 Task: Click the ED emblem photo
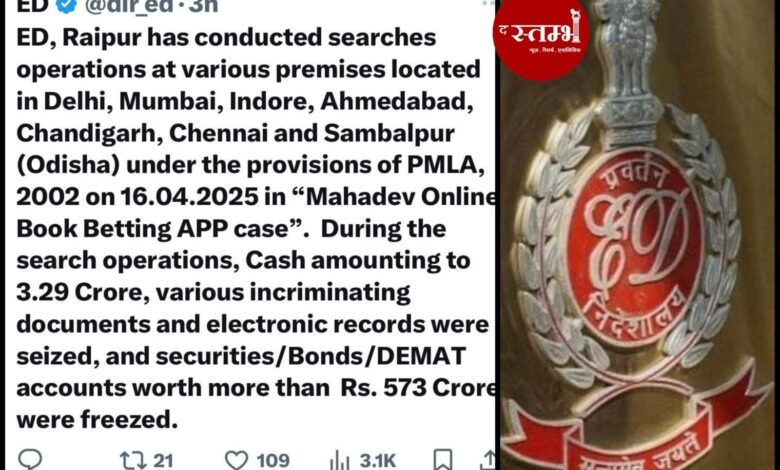(640, 235)
